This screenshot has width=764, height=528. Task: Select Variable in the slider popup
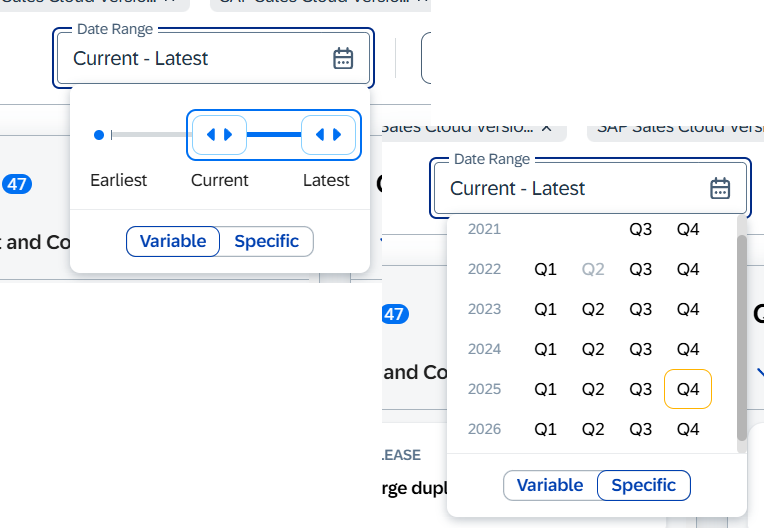pos(173,241)
